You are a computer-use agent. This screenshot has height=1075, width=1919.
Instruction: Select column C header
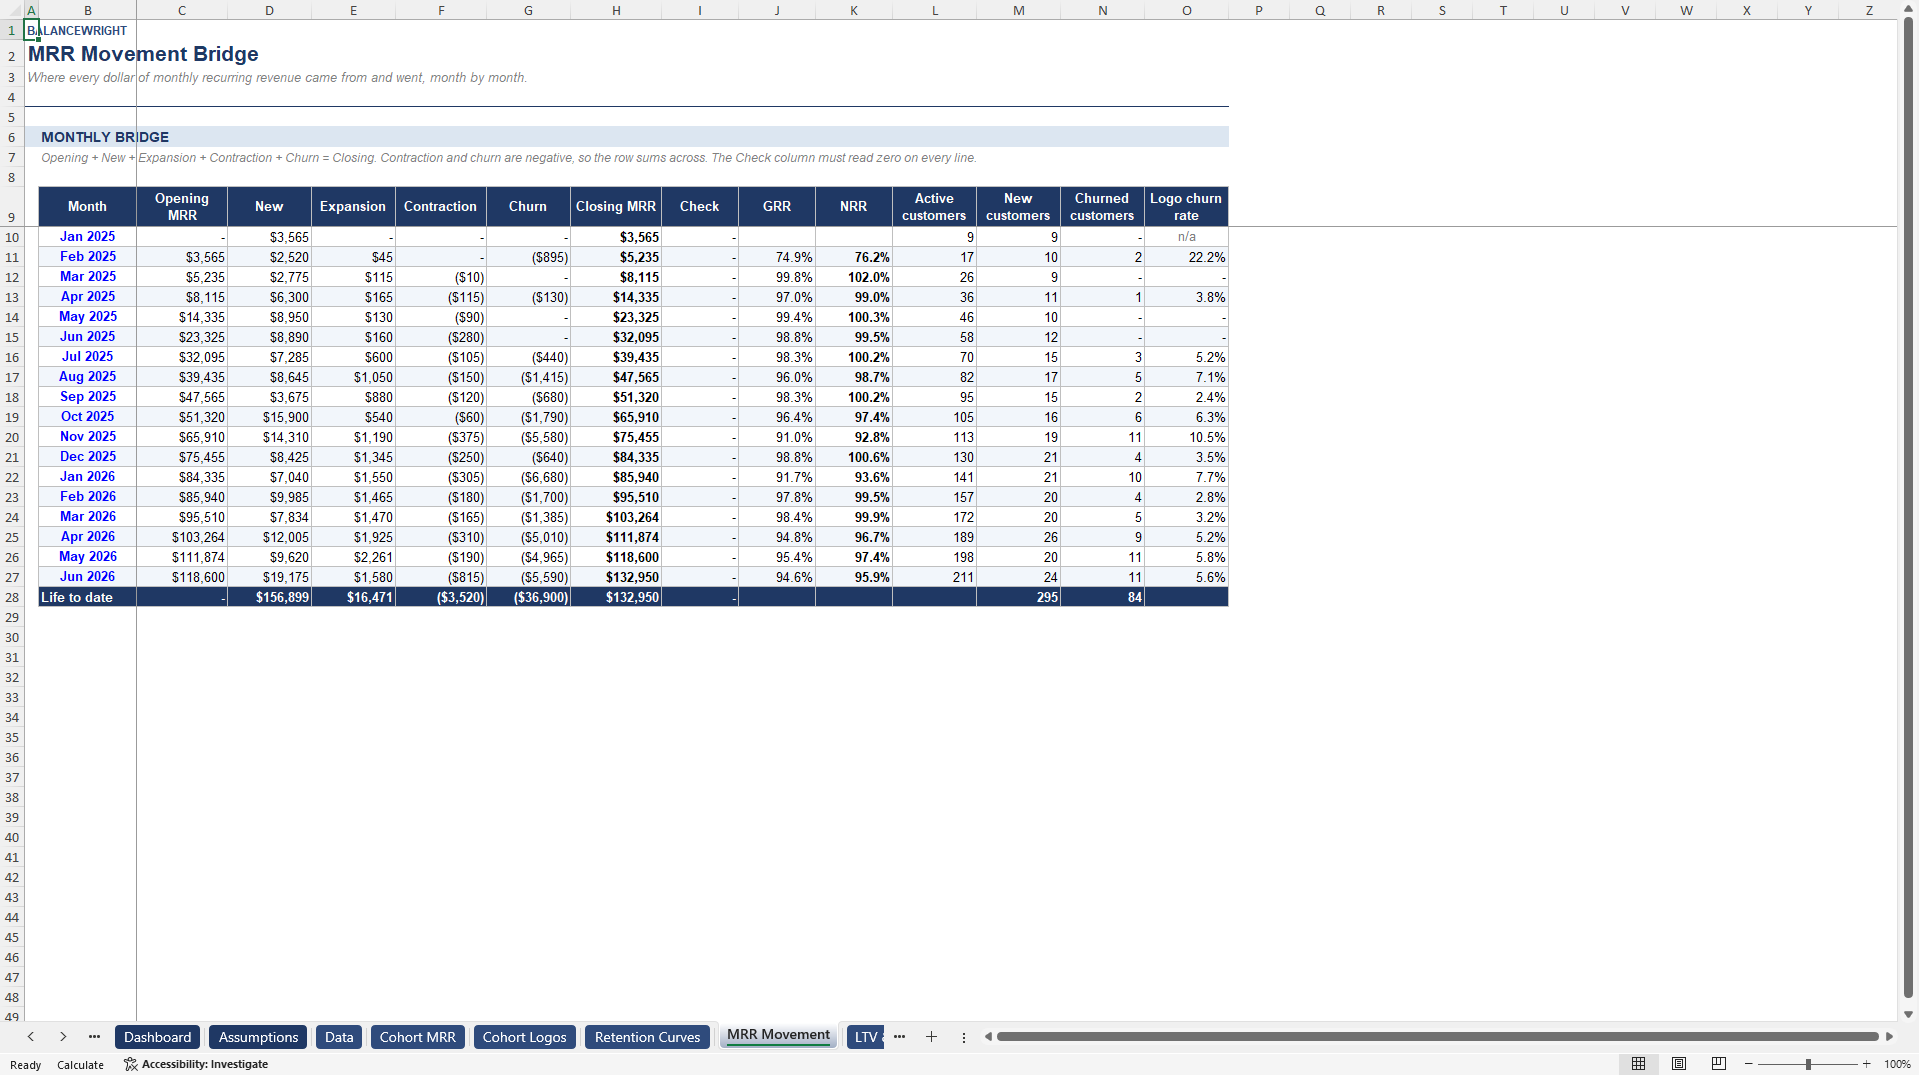click(182, 10)
